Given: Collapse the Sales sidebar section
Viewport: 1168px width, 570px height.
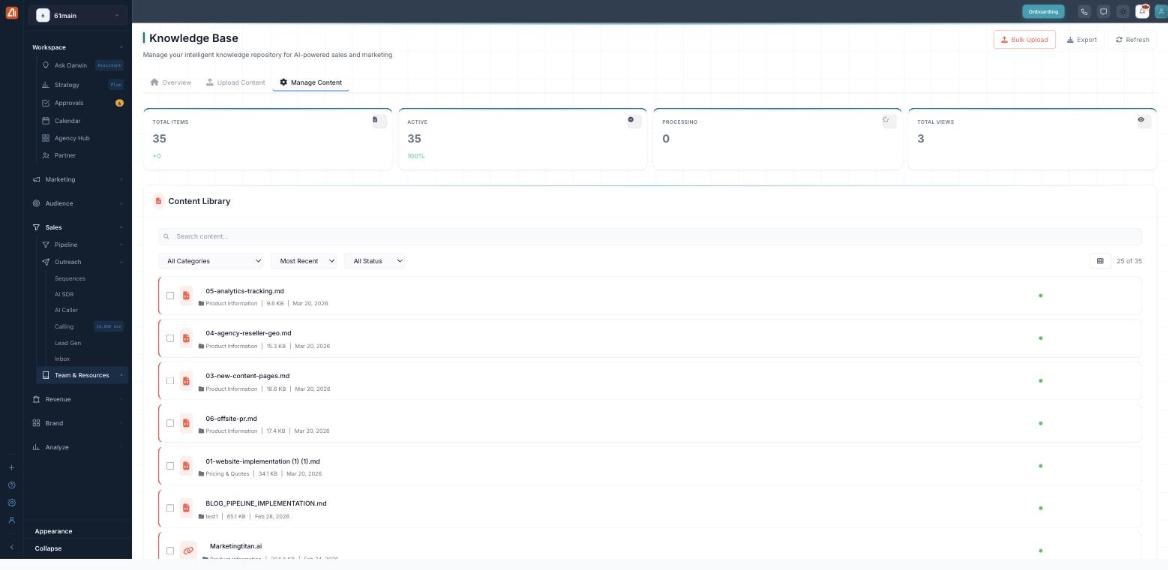Looking at the screenshot, I should click(78, 227).
